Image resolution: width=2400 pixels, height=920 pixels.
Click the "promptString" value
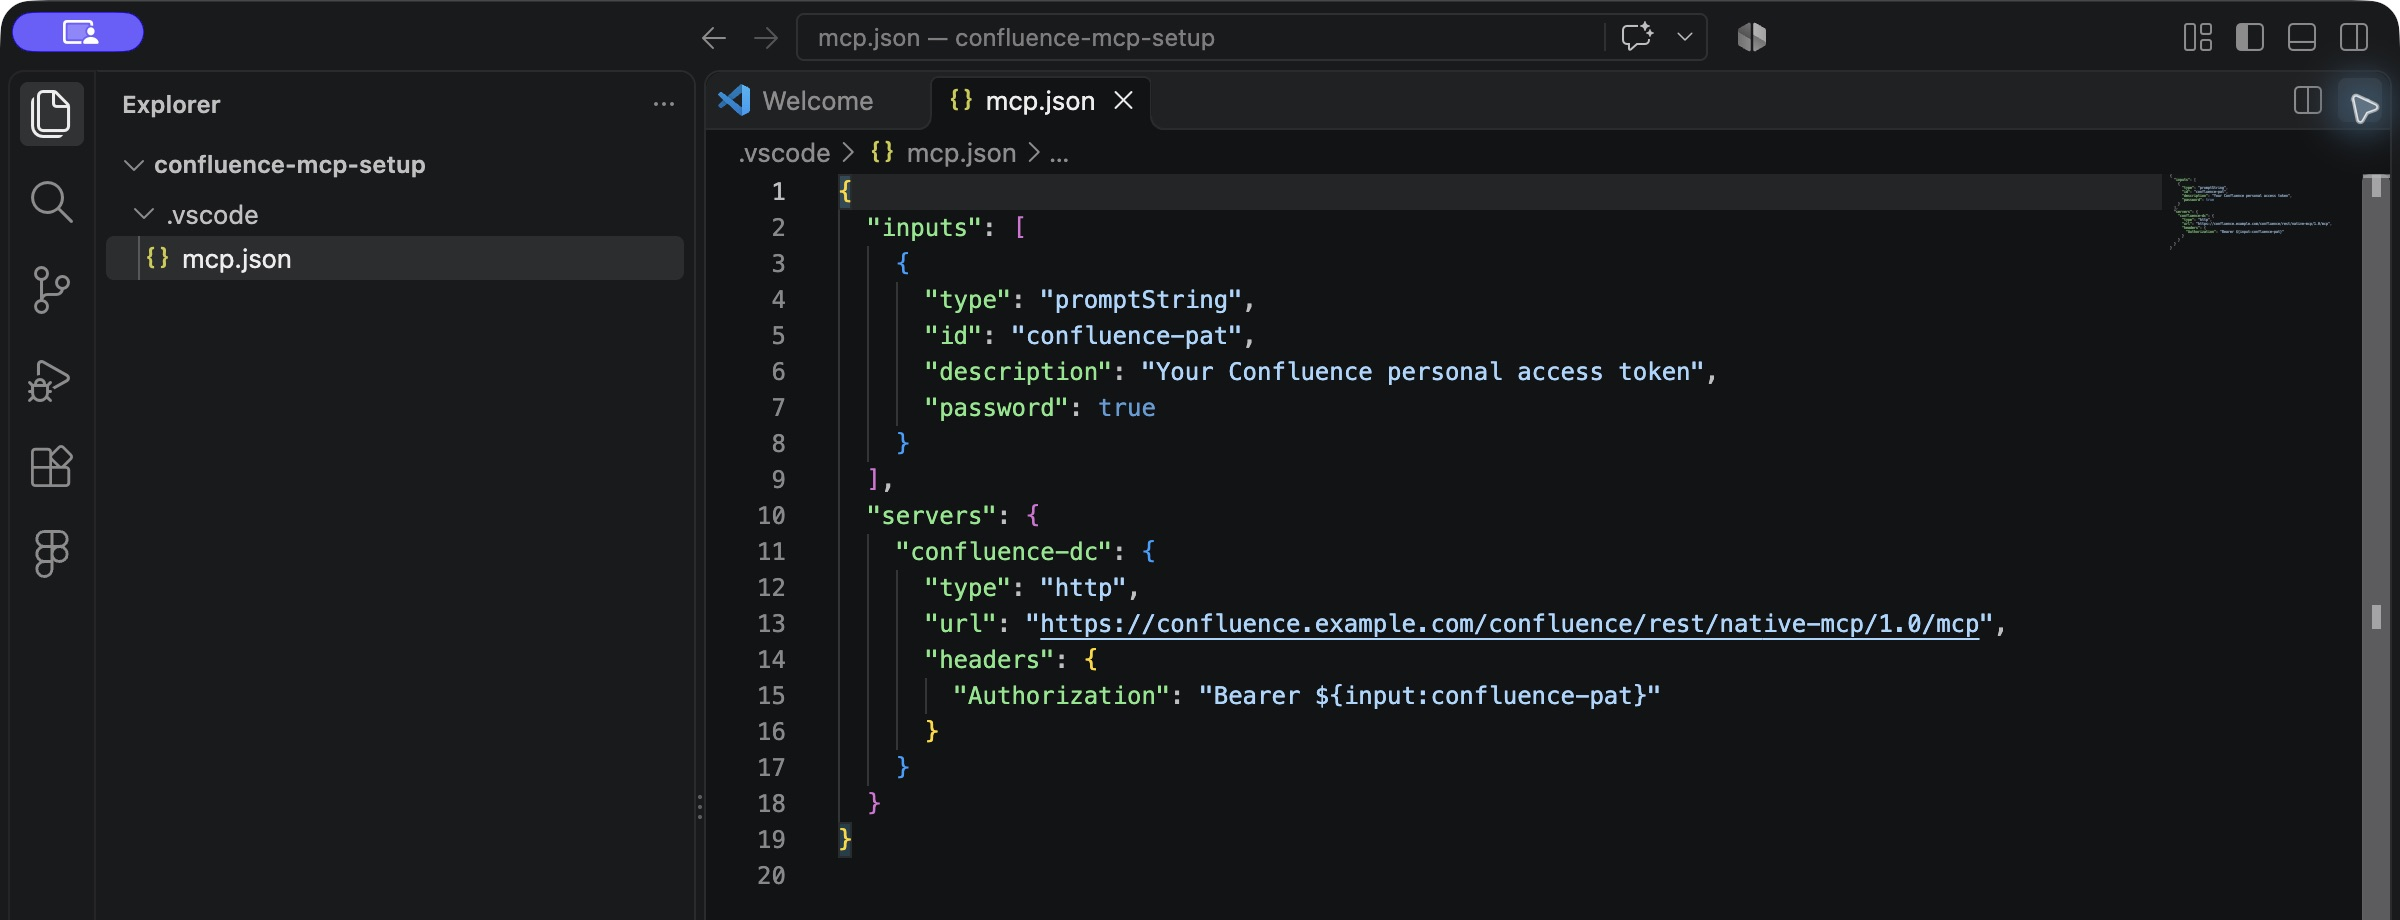click(x=1140, y=299)
